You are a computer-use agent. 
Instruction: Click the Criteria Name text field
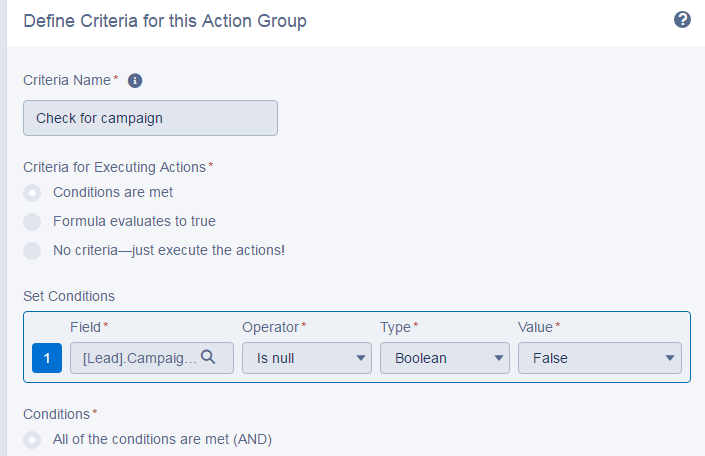[150, 118]
